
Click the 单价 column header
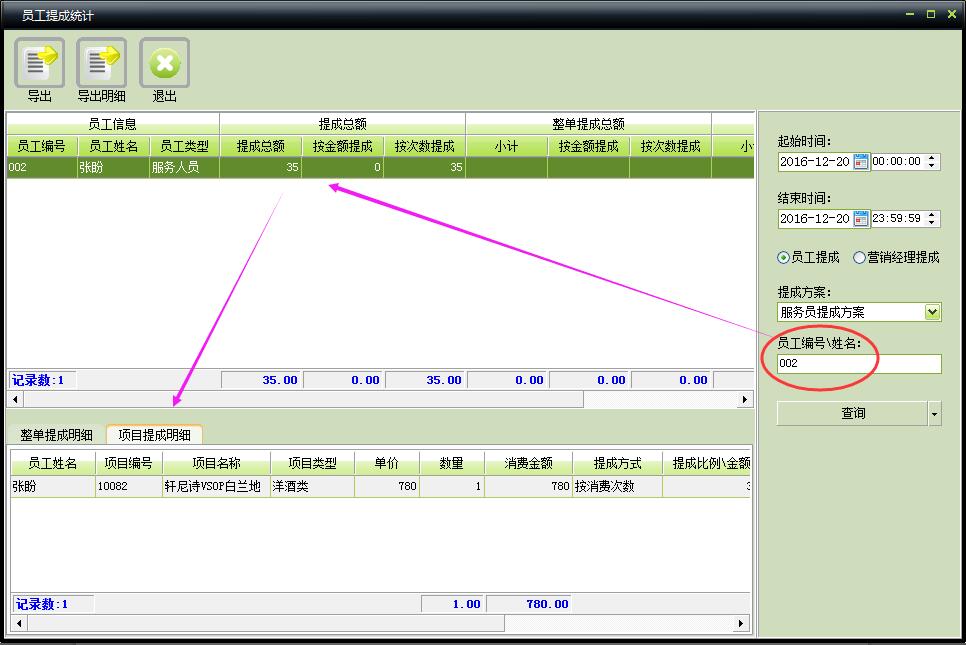387,463
